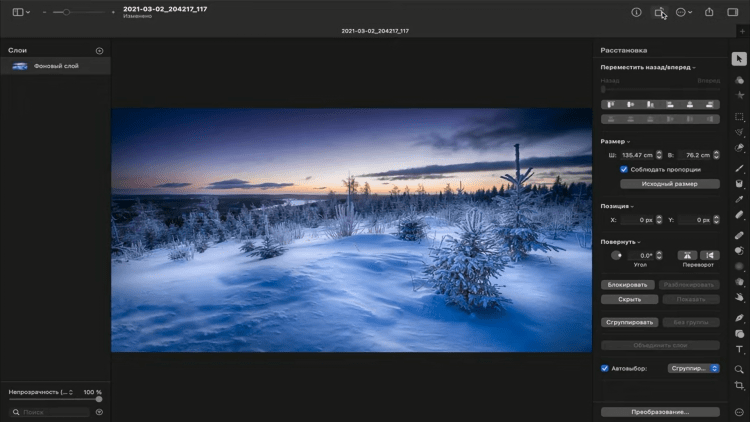750x422 pixels.
Task: Open the ellipsis more-options menu
Action: [x=684, y=12]
